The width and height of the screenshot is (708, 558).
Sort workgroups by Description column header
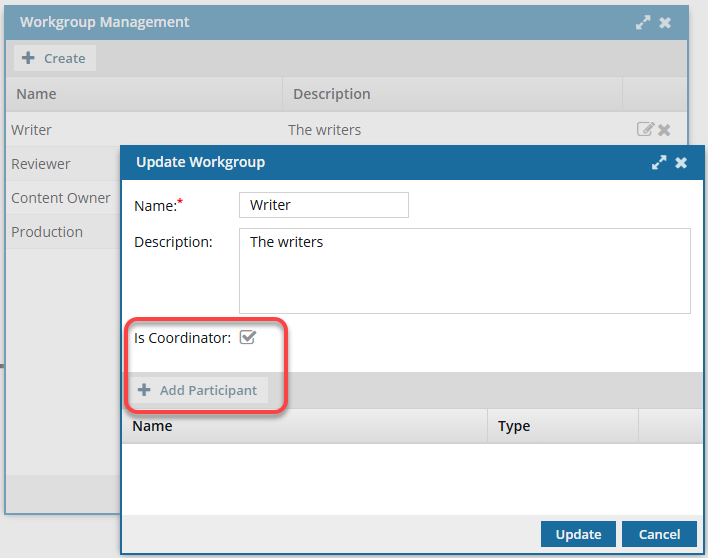pyautogui.click(x=331, y=94)
